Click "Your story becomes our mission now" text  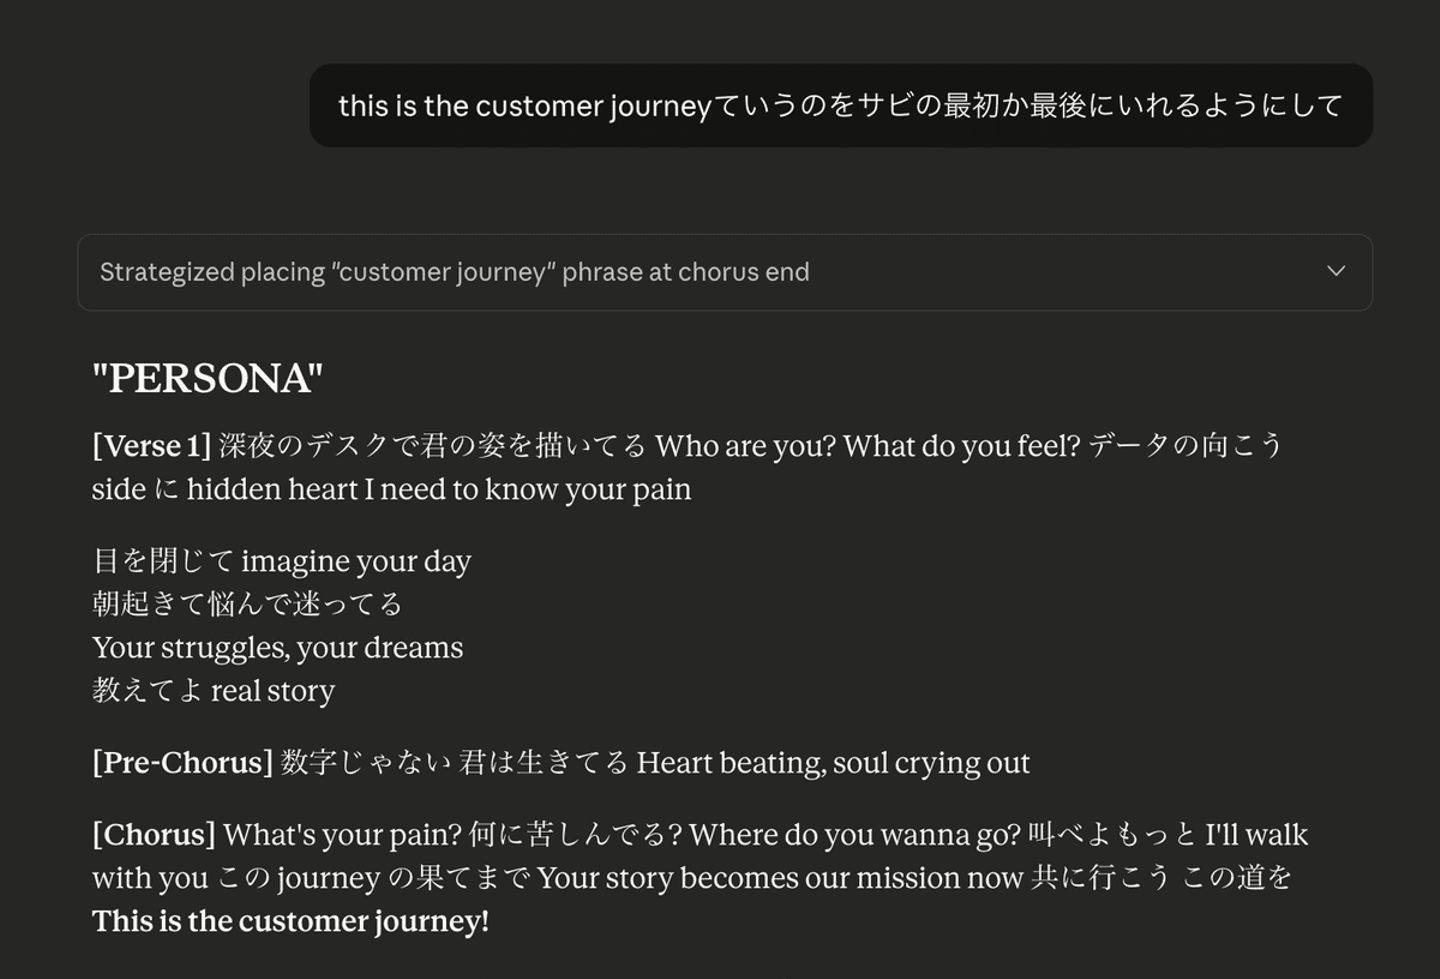(x=779, y=878)
